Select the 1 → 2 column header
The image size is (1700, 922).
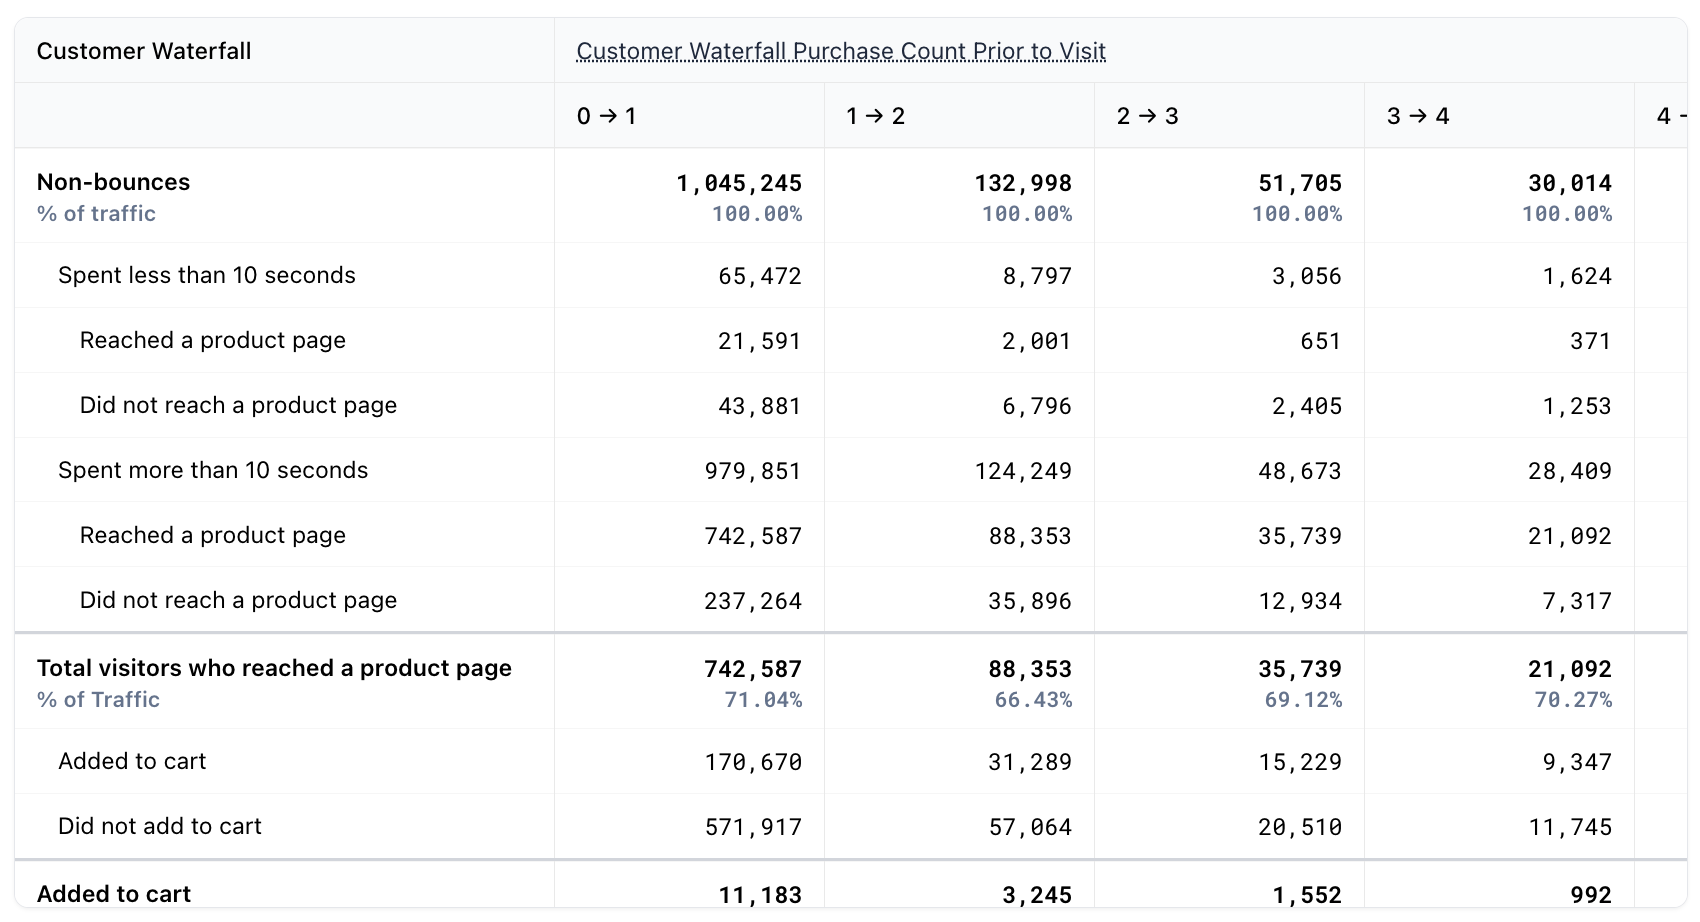(x=875, y=116)
